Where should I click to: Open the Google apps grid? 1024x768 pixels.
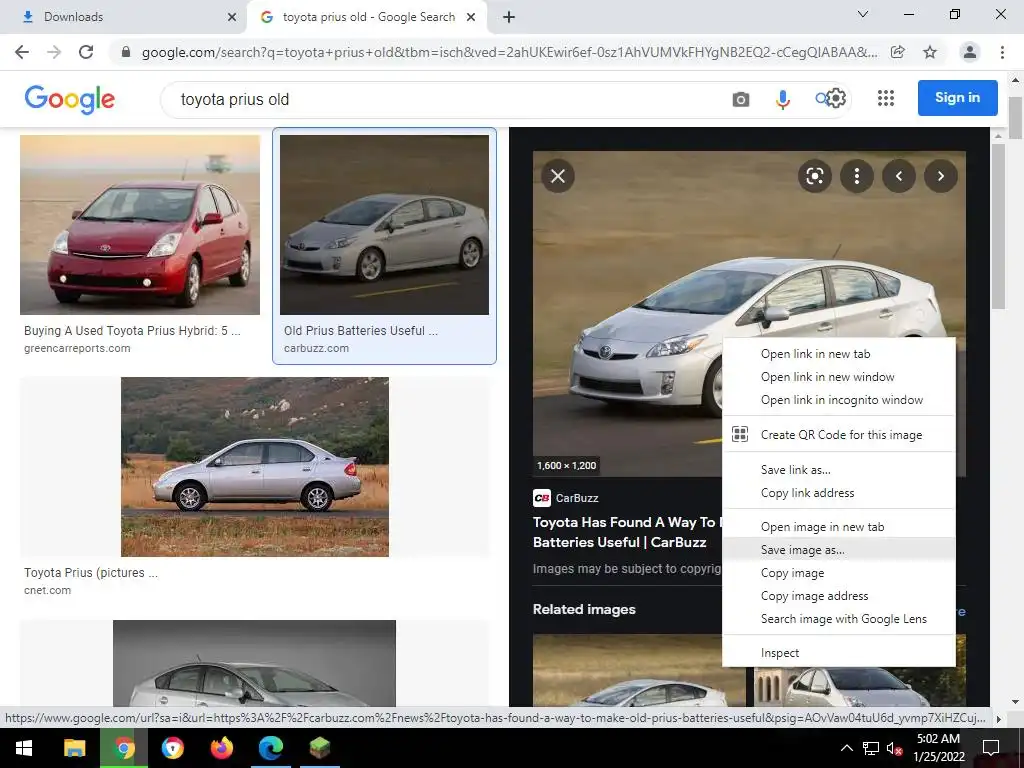886,99
